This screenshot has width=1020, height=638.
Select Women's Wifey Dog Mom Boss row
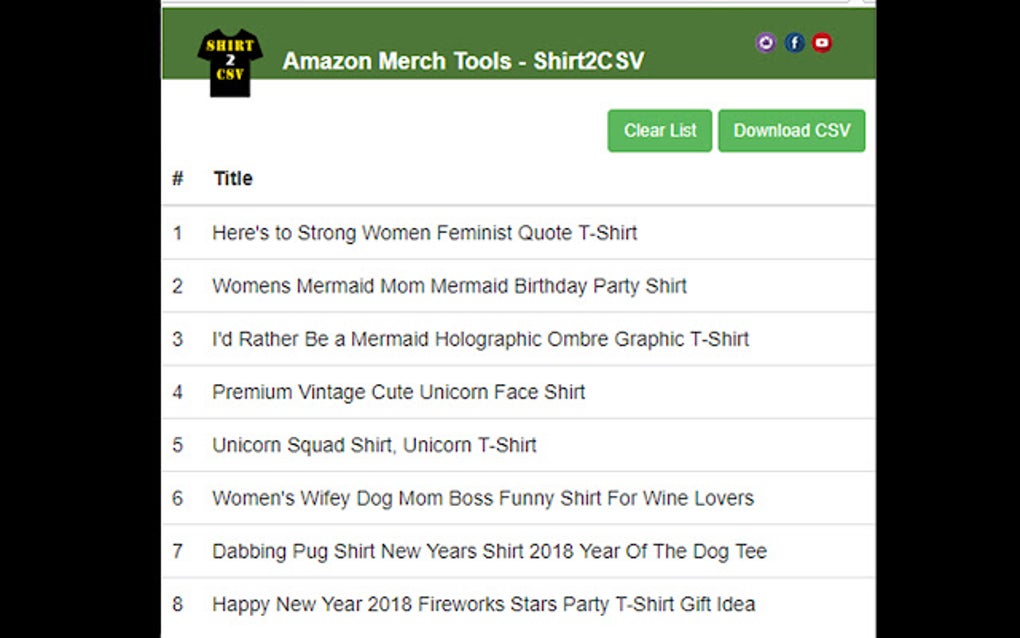pyautogui.click(x=482, y=498)
